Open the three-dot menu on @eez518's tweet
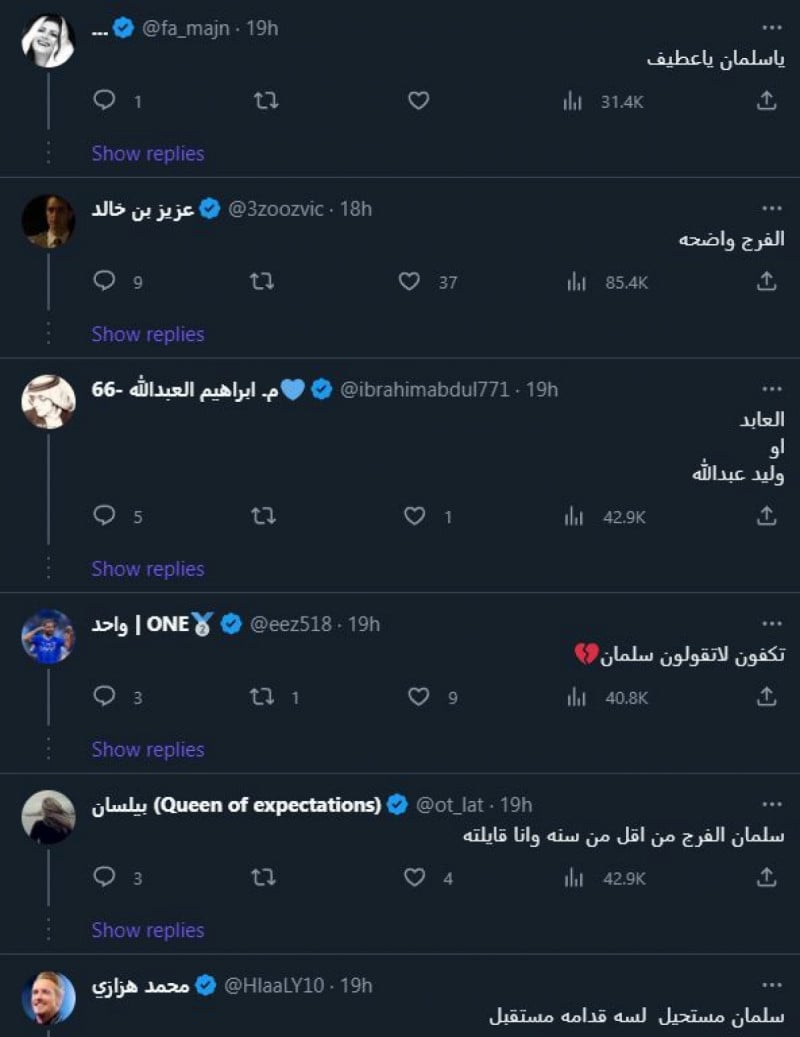800x1037 pixels. click(x=771, y=622)
